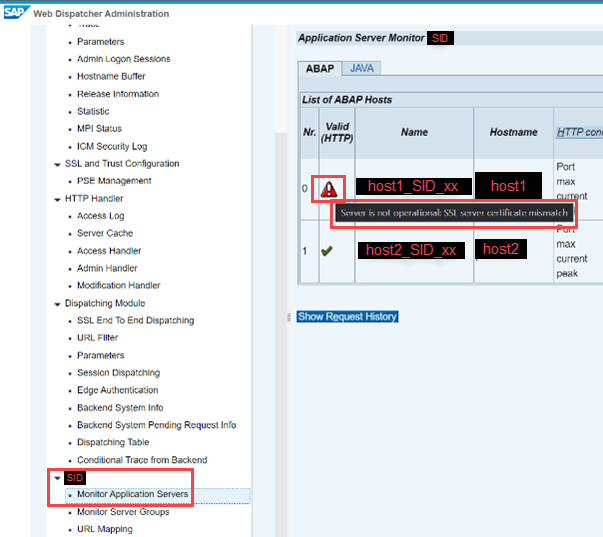Collapse the HTTP Handler section
Viewport: 603px width, 537px height.
pos(57,199)
